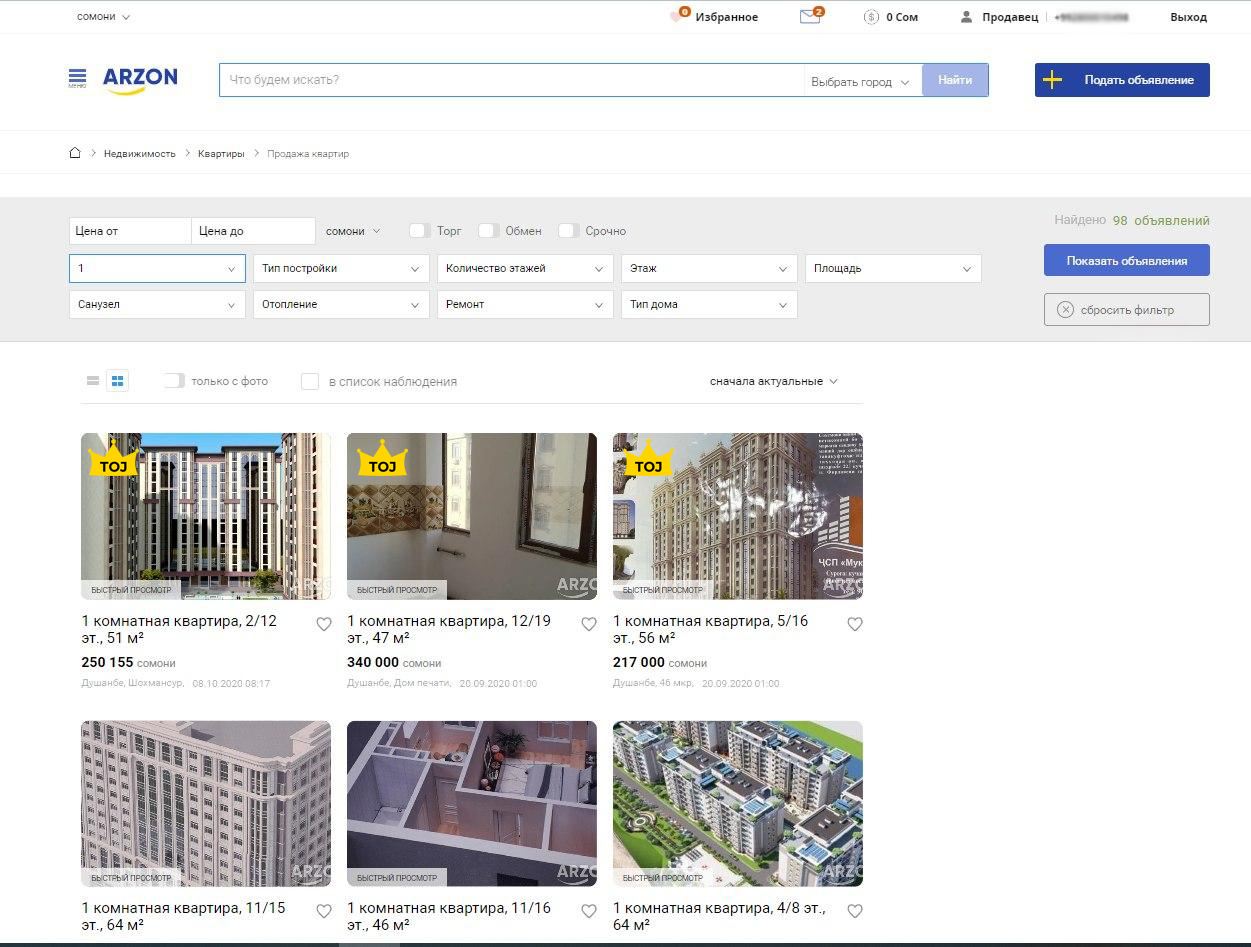Switch to grid view layout icon
Viewport: 1251px width, 947px height.
point(117,381)
